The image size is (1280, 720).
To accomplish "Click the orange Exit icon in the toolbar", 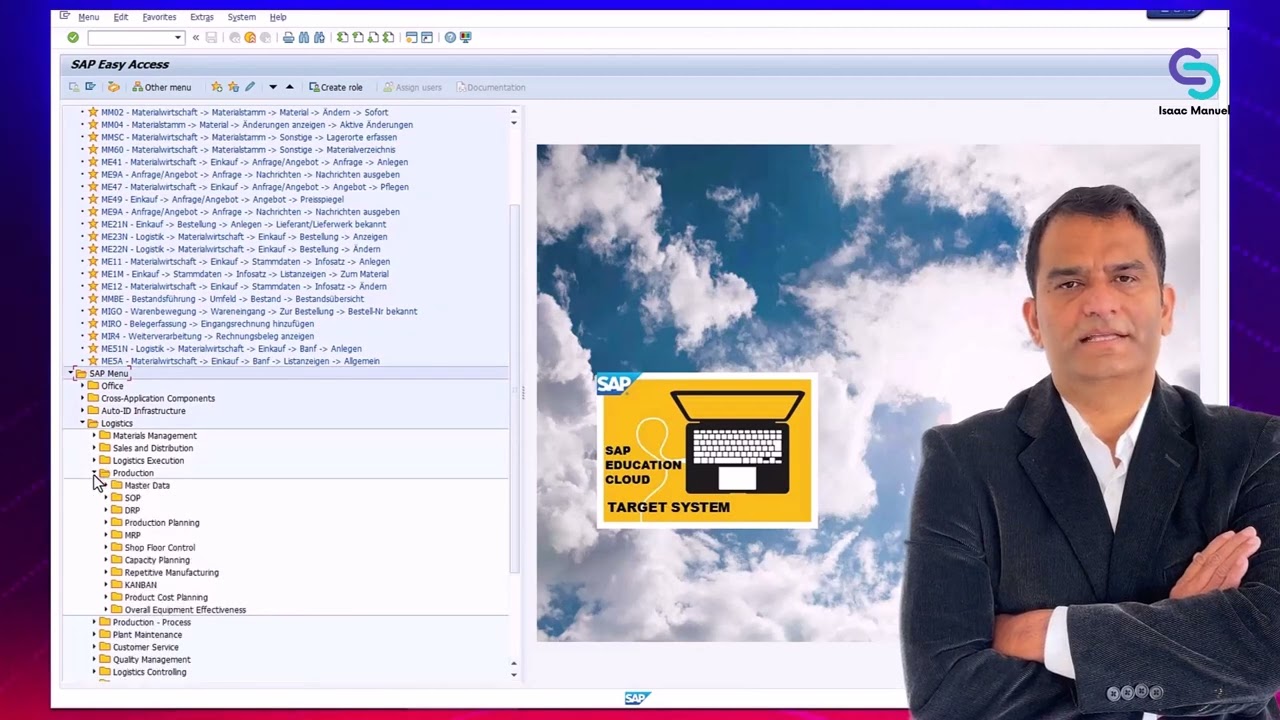I will (x=250, y=38).
